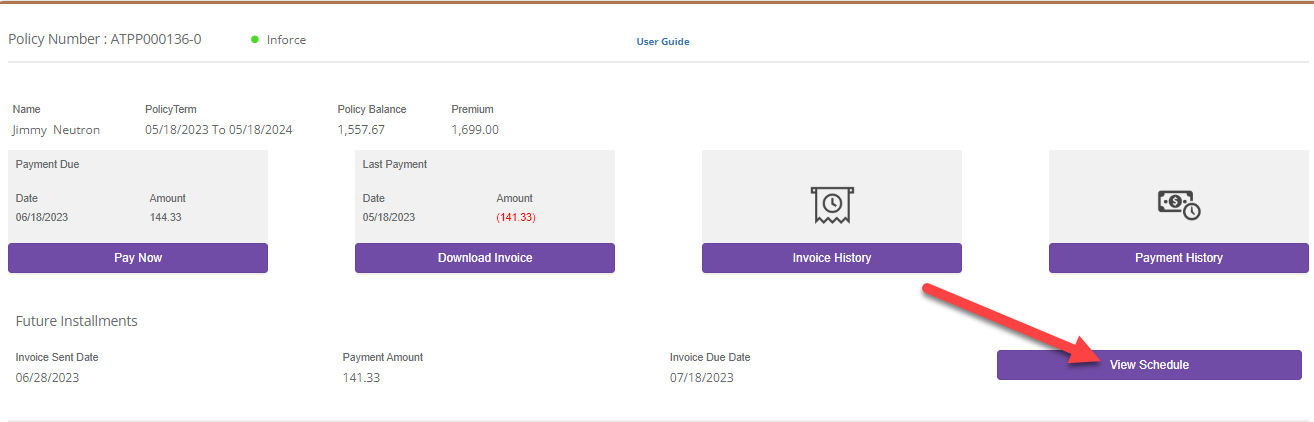
Task: Open the Payment History button
Action: (x=1178, y=258)
